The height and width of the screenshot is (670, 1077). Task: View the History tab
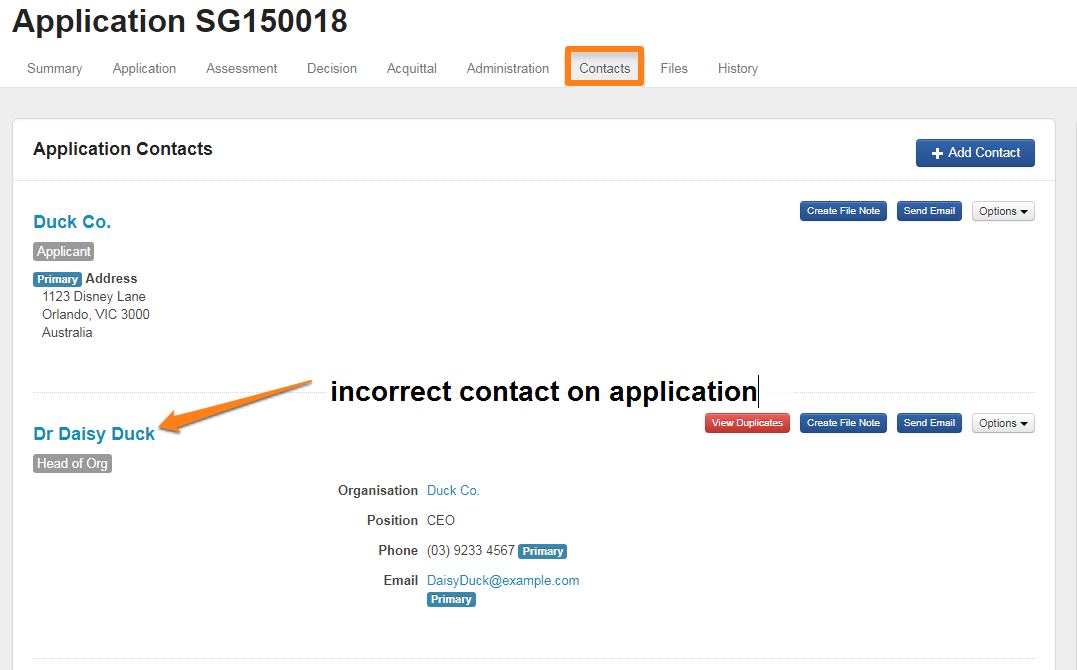click(738, 69)
